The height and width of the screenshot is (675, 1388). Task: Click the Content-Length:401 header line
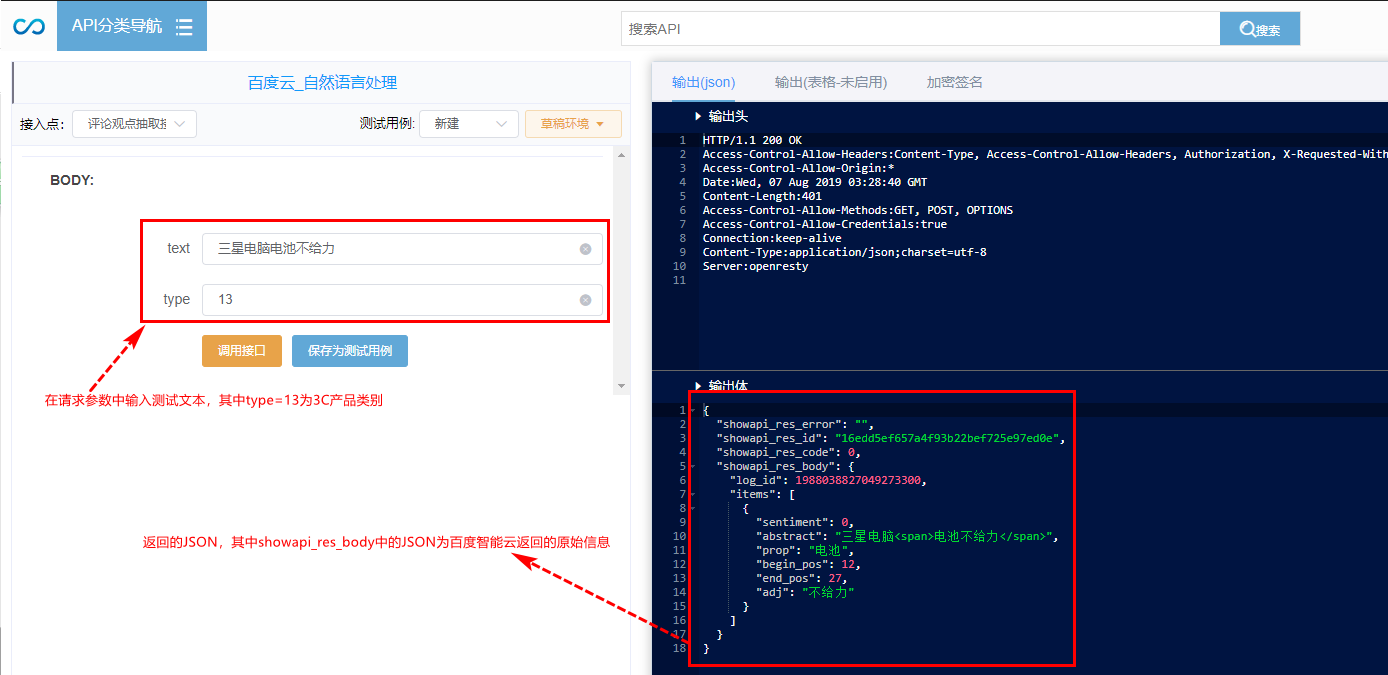pos(762,196)
